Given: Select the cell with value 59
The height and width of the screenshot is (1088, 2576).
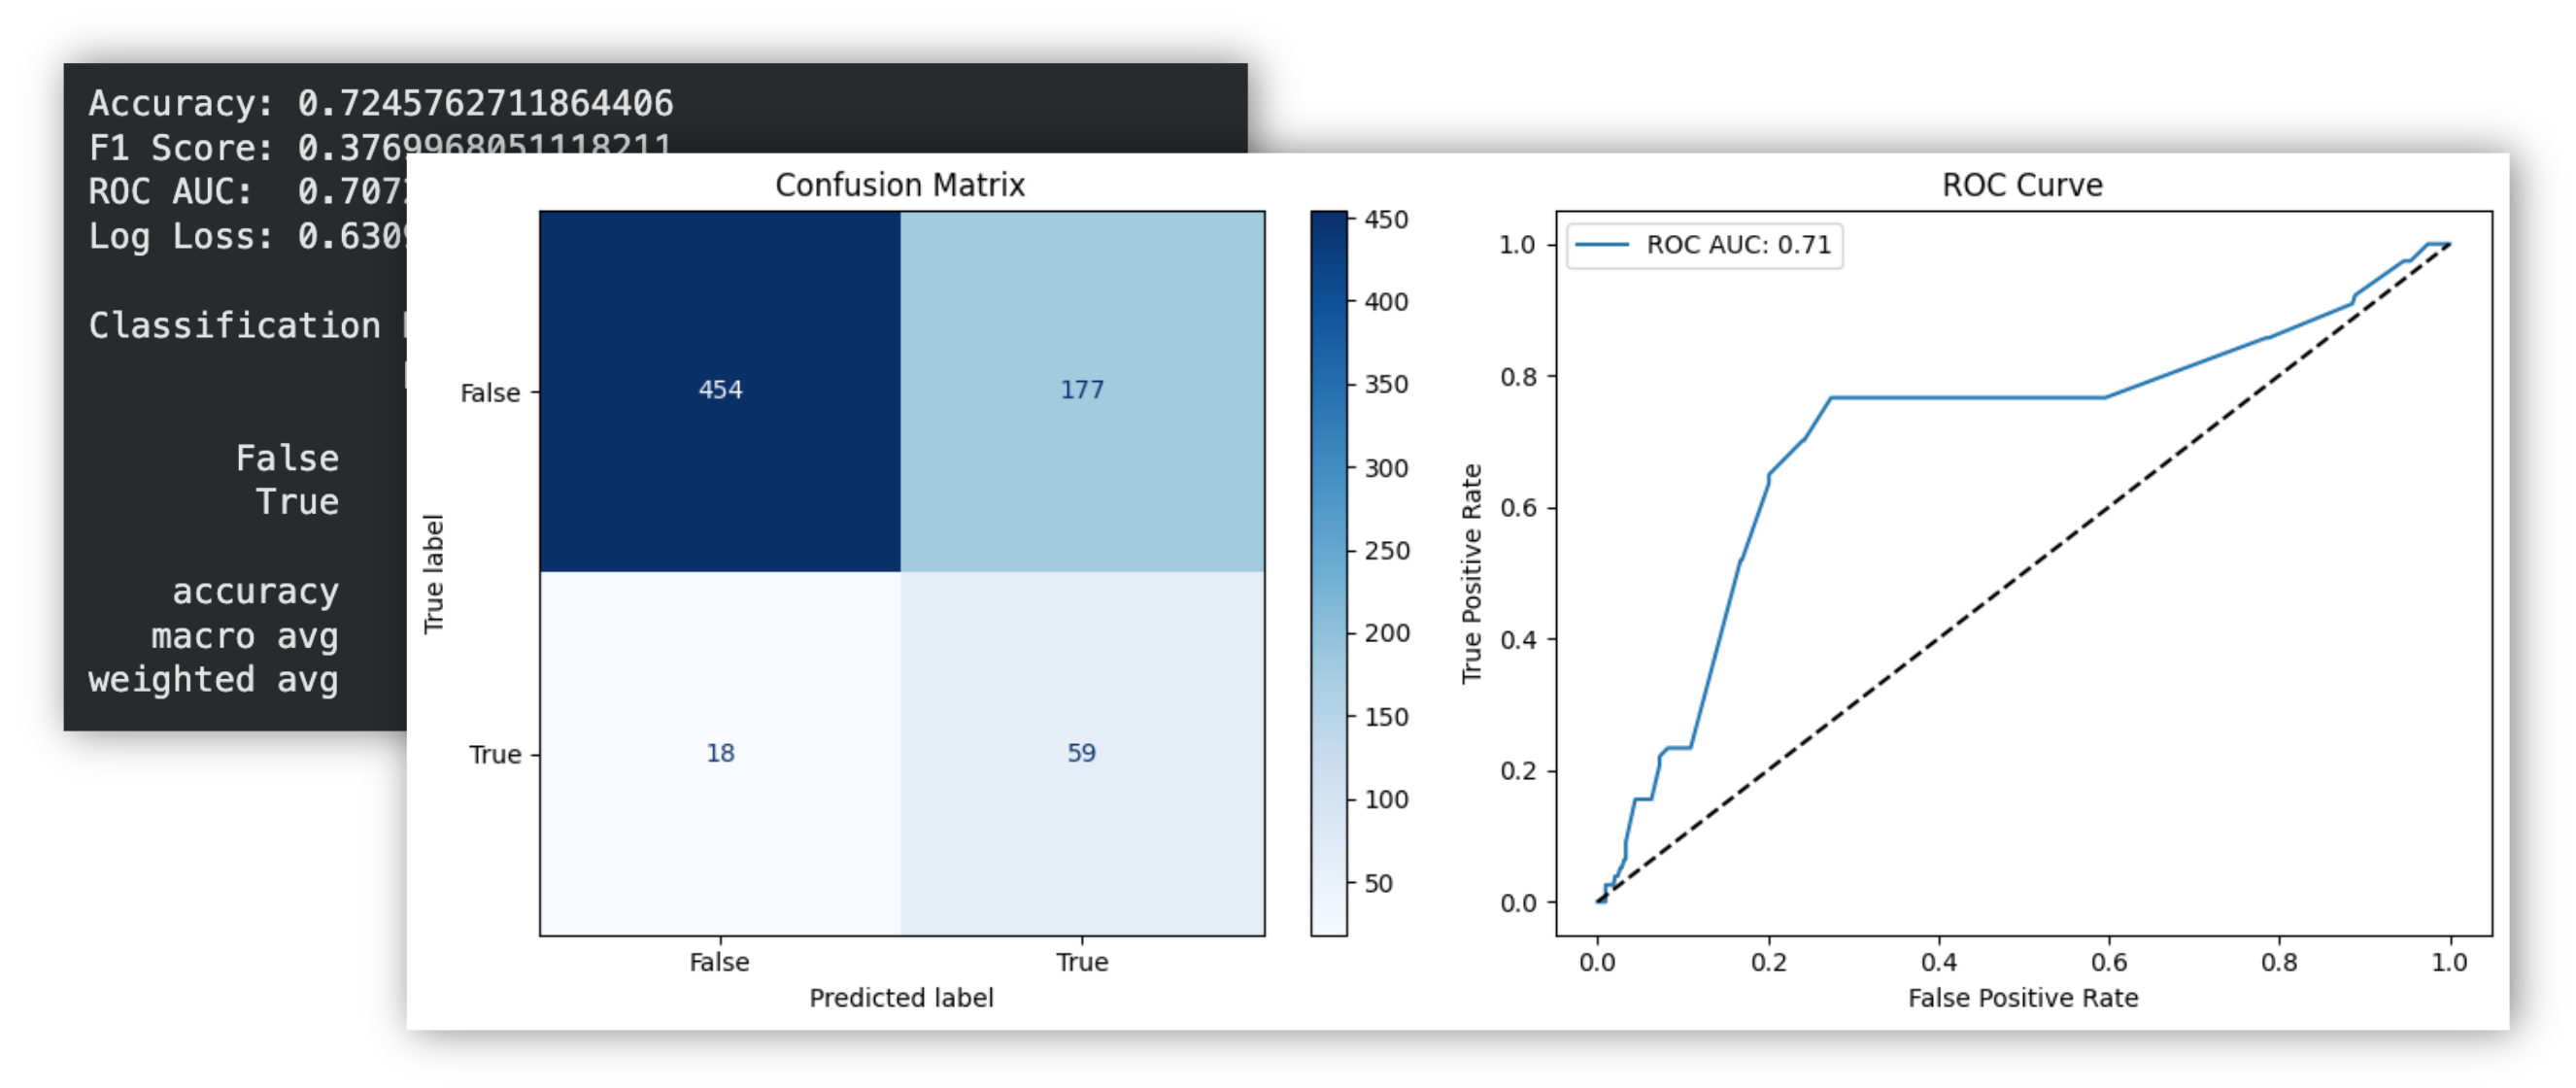Looking at the screenshot, I should (x=1082, y=753).
